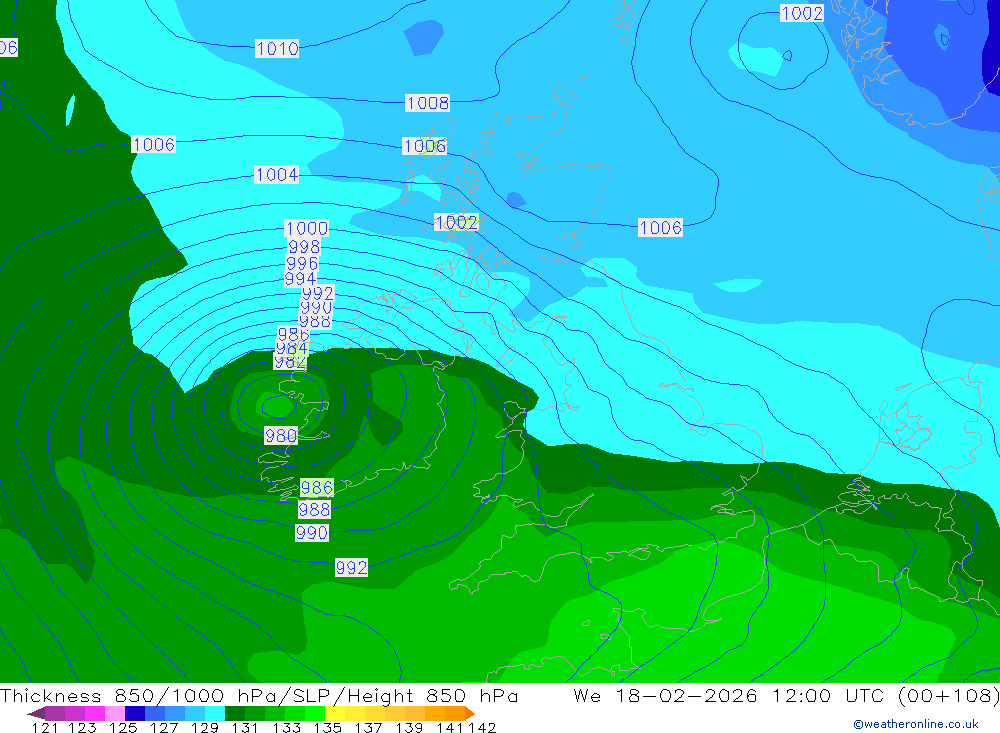Click the 1002 label over western Scotland

[x=456, y=222]
